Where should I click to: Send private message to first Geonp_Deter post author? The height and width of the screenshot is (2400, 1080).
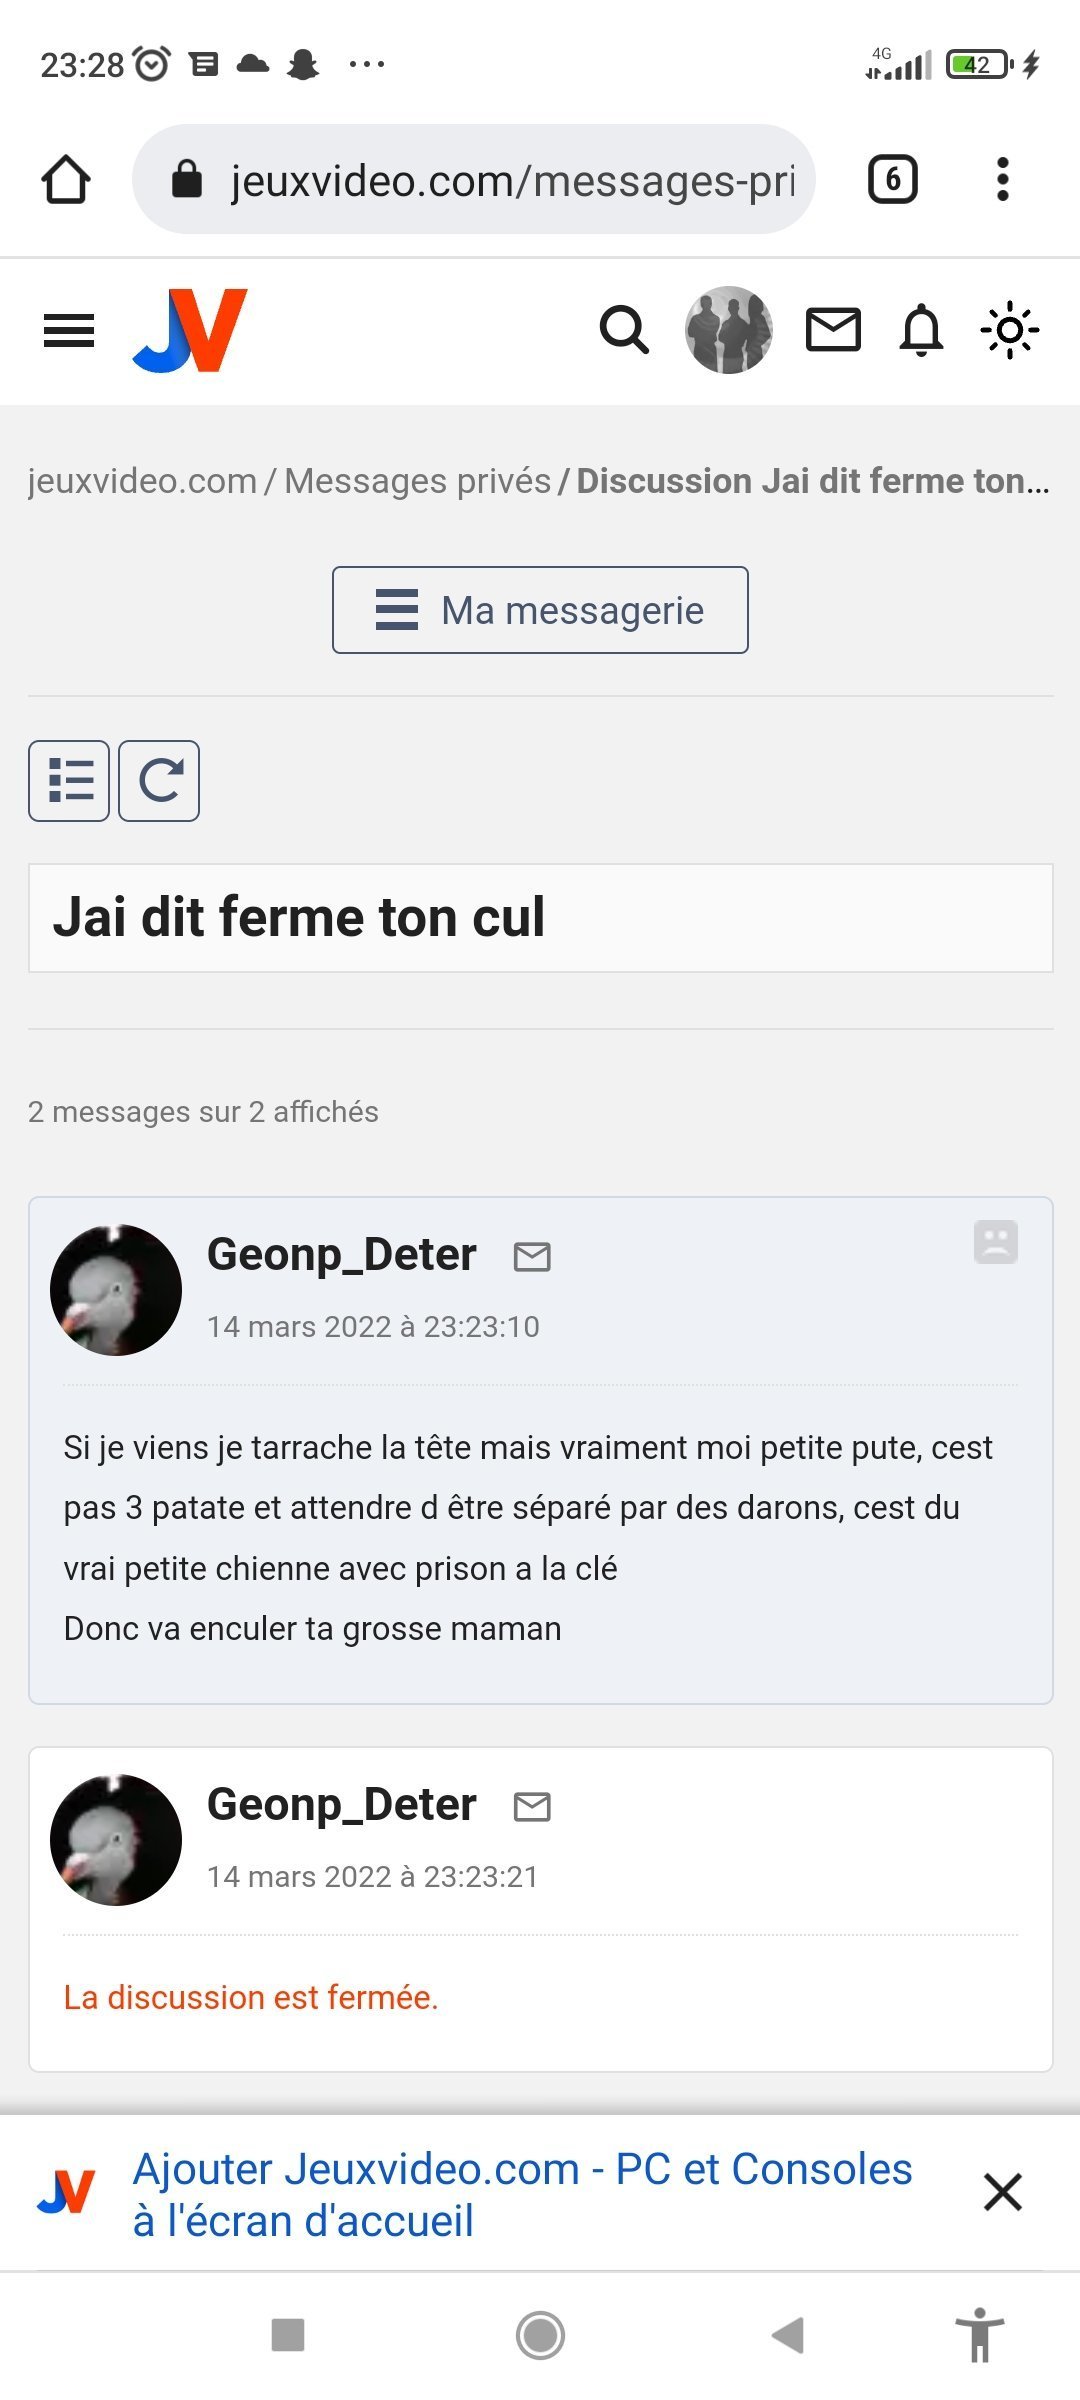[x=532, y=1256]
